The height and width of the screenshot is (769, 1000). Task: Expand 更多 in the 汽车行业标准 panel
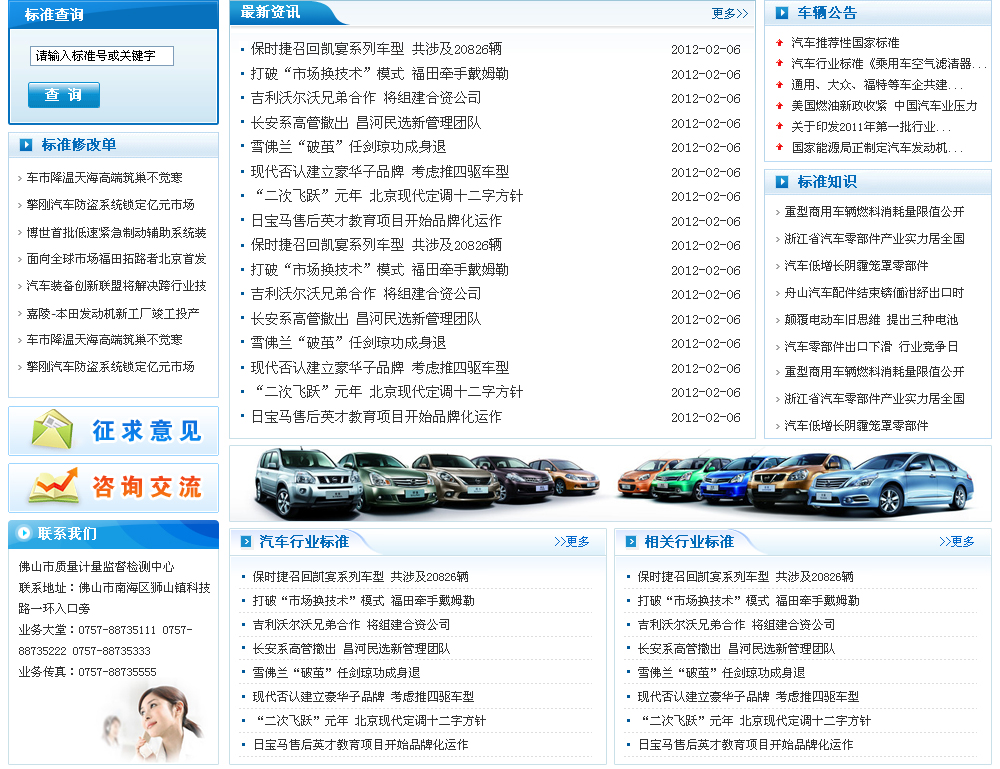(572, 541)
